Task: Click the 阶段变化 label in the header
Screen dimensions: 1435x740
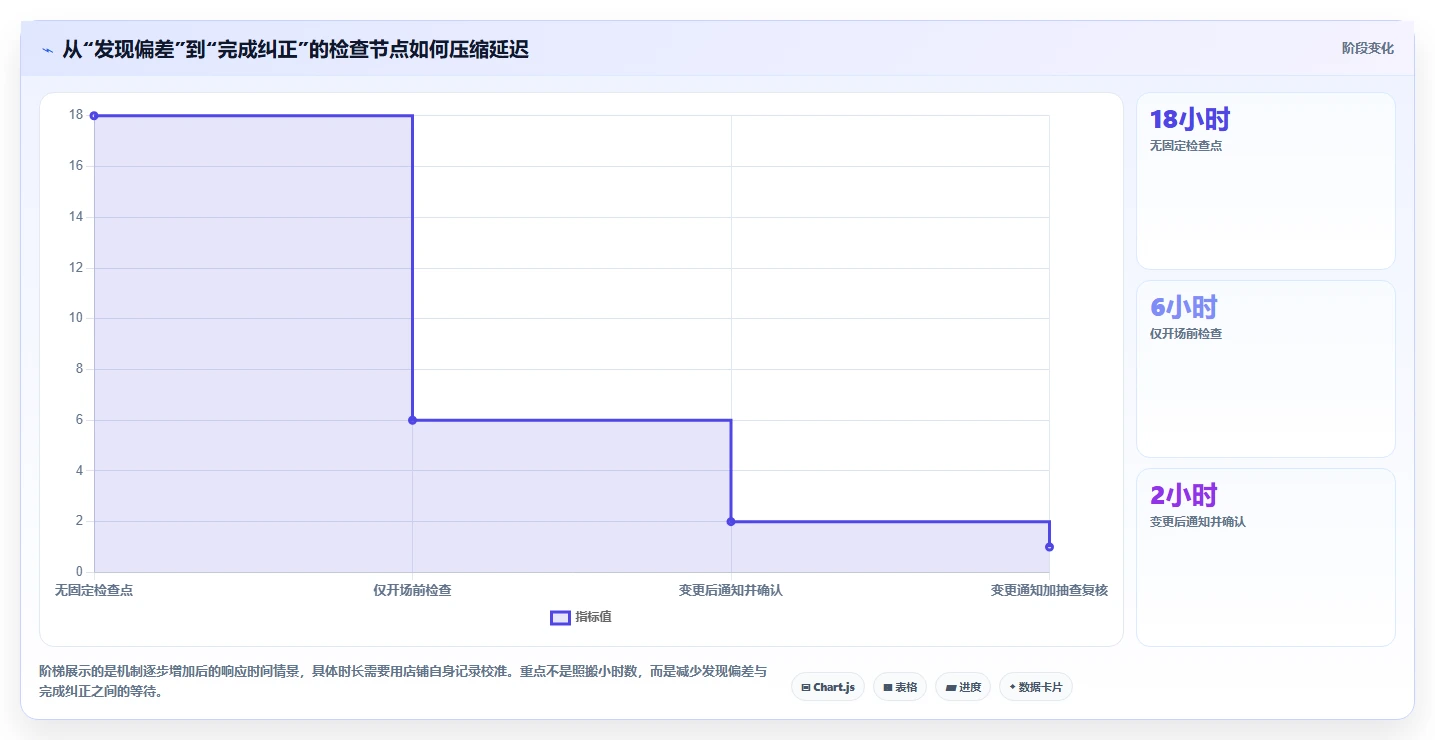Action: pyautogui.click(x=1367, y=48)
